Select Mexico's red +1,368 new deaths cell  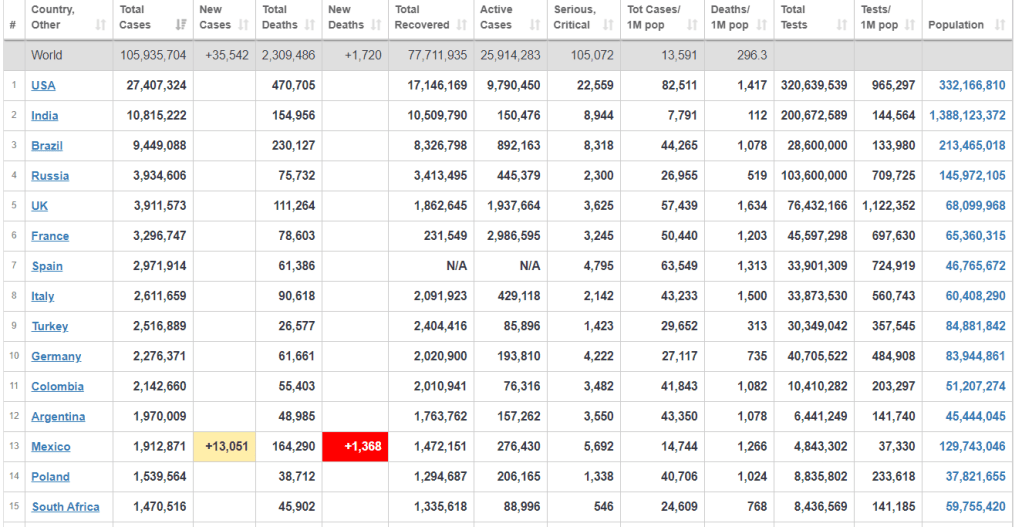pyautogui.click(x=355, y=447)
